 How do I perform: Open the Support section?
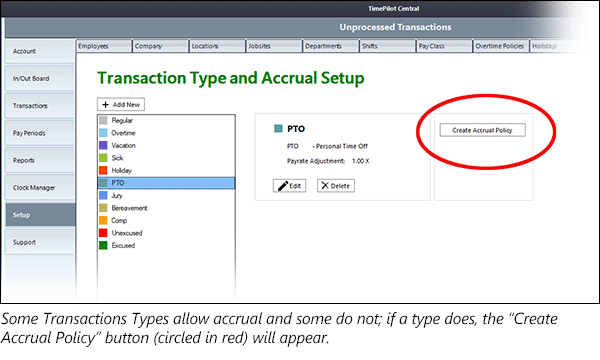40,242
